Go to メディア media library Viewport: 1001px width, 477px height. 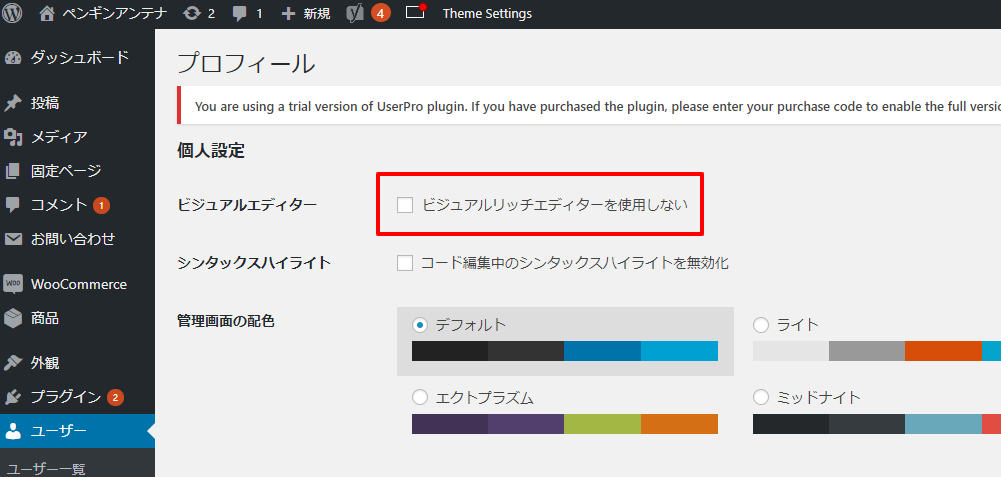click(58, 137)
